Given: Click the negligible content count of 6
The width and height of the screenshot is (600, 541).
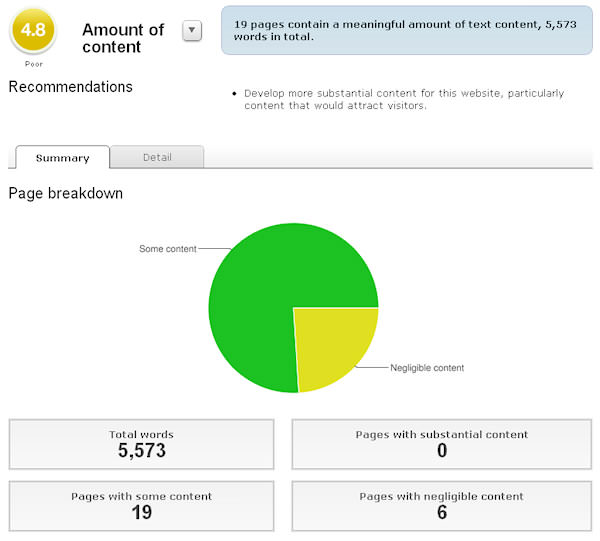Looking at the screenshot, I should click(441, 513).
